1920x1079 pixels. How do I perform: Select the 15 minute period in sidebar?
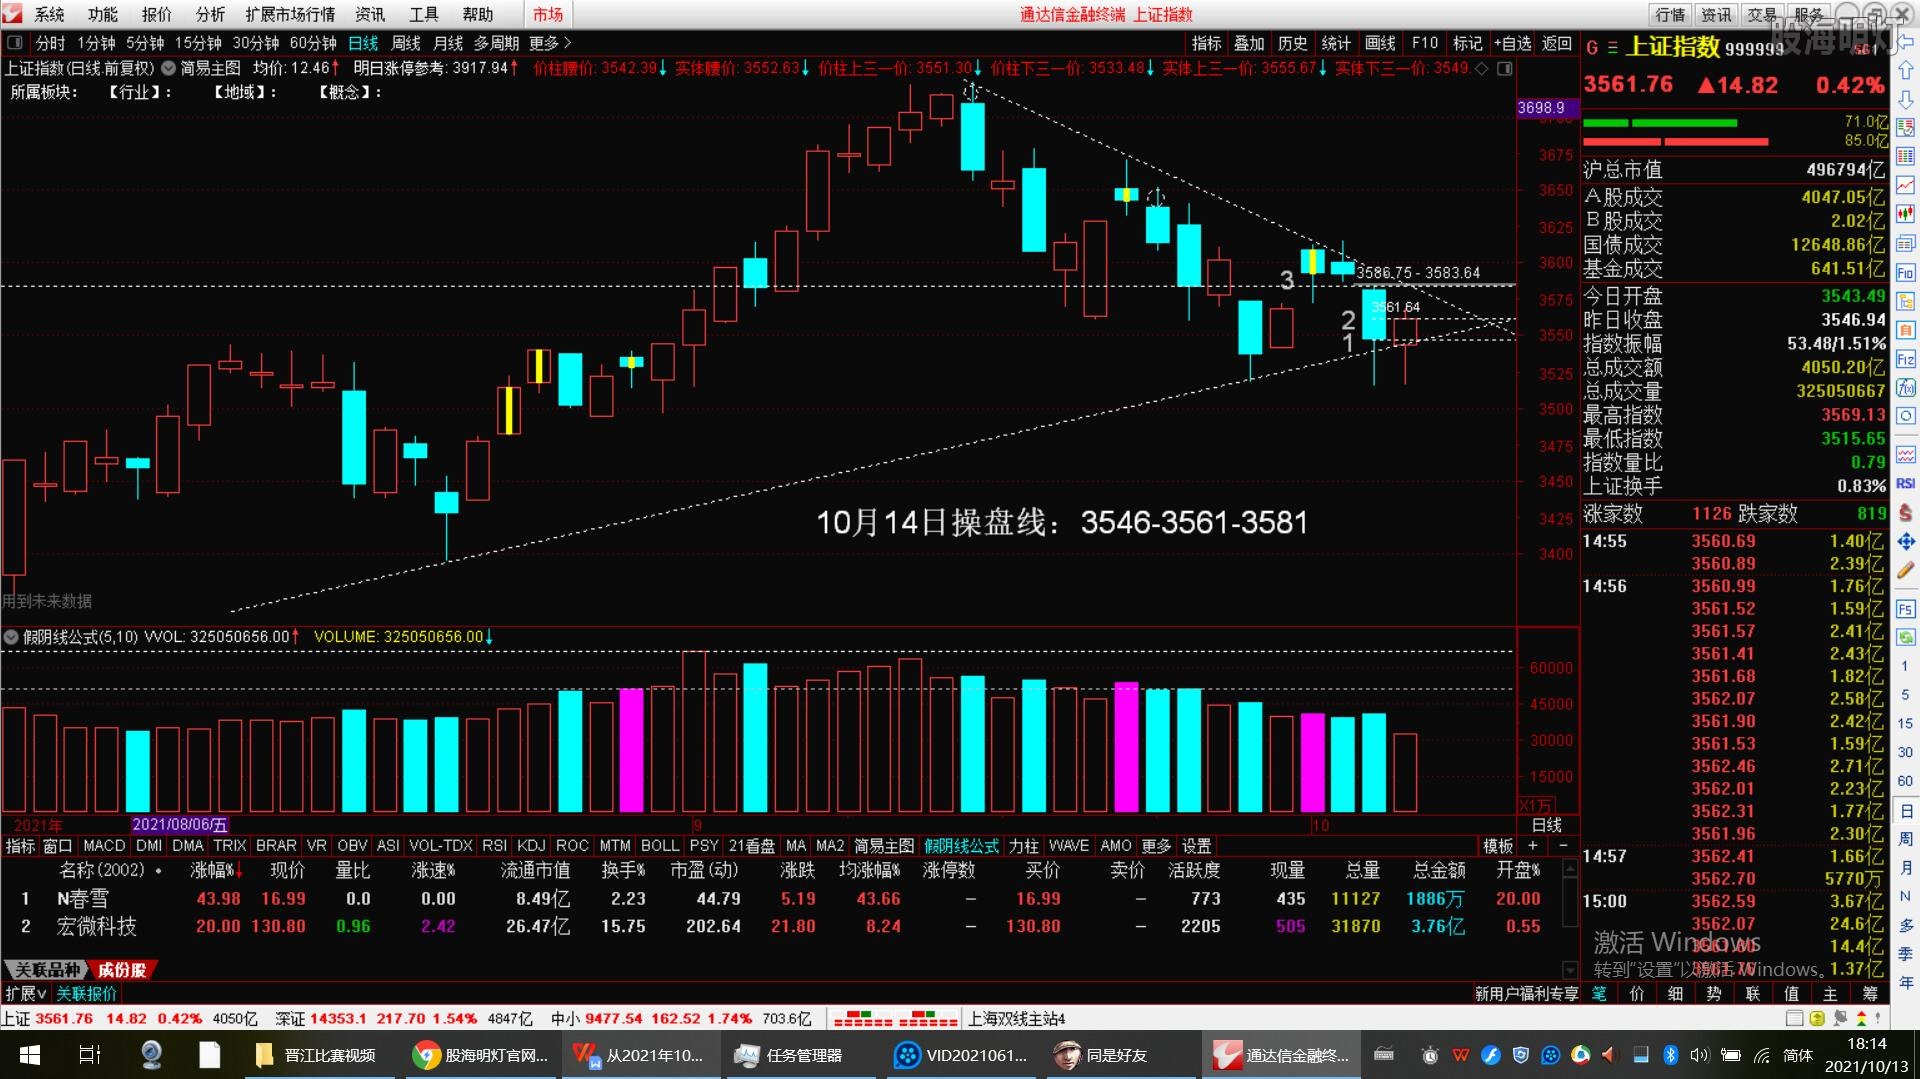[1905, 723]
